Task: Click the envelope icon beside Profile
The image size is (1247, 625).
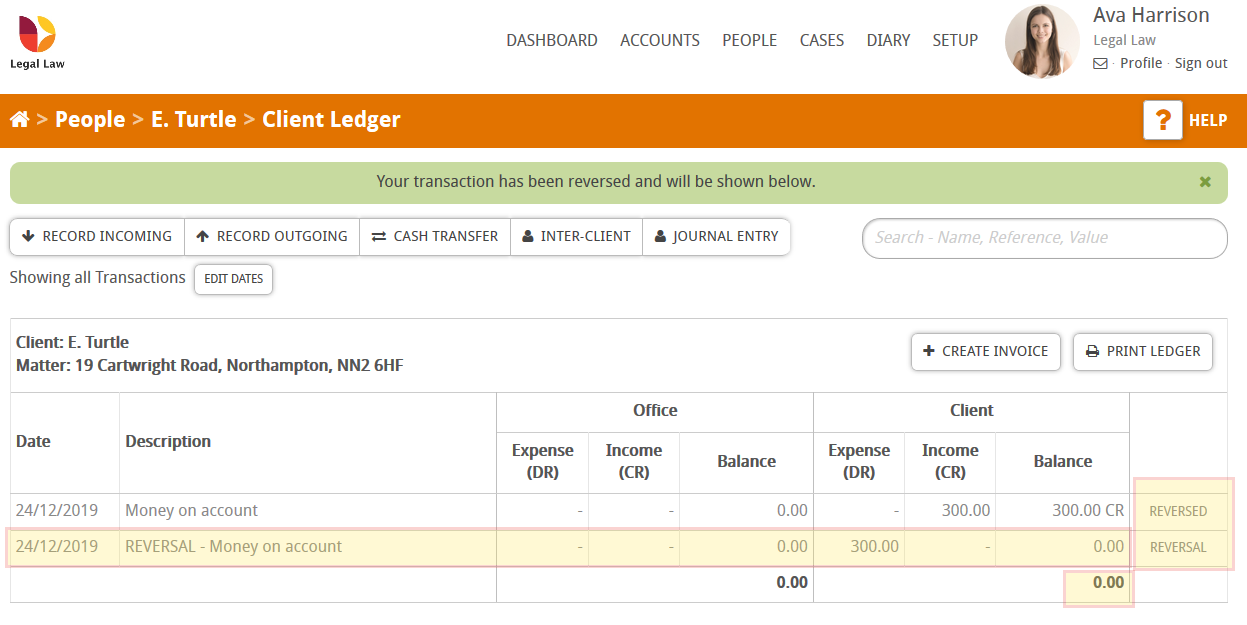Action: [1100, 63]
